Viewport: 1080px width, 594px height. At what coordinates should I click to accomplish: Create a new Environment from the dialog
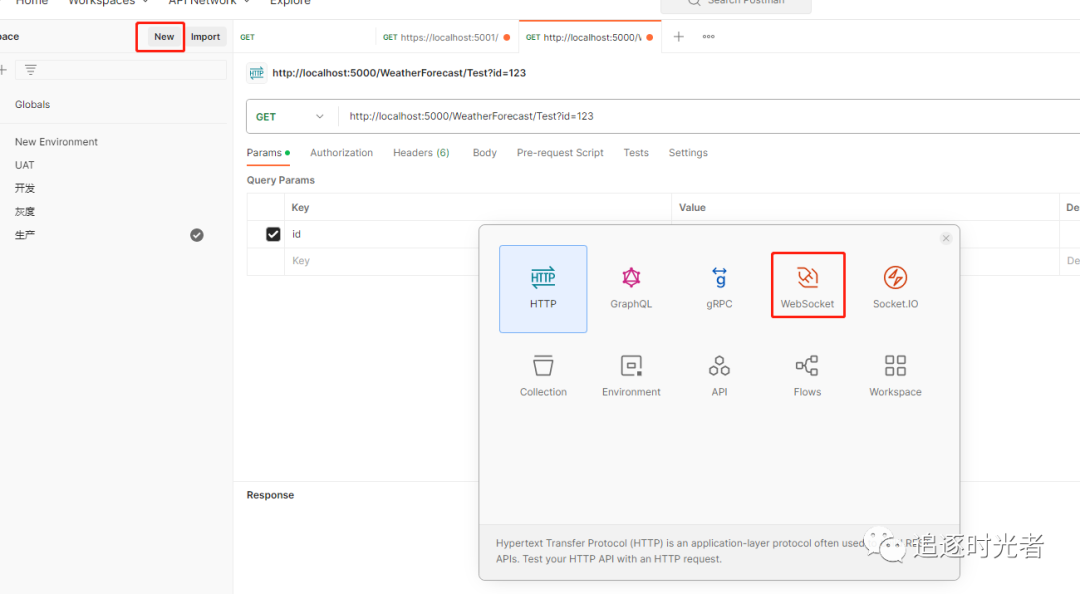click(x=631, y=376)
